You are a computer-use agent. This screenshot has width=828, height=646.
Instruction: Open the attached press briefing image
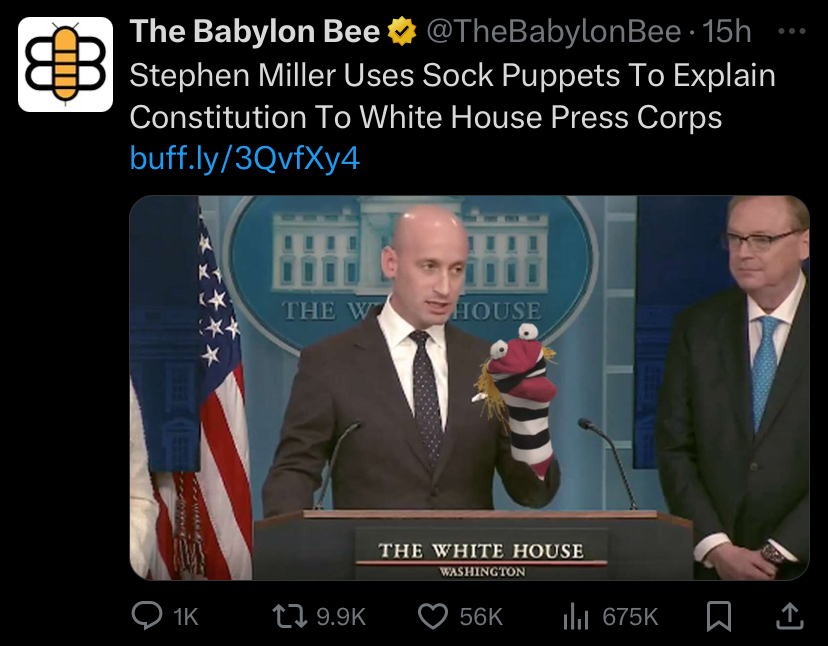(469, 388)
